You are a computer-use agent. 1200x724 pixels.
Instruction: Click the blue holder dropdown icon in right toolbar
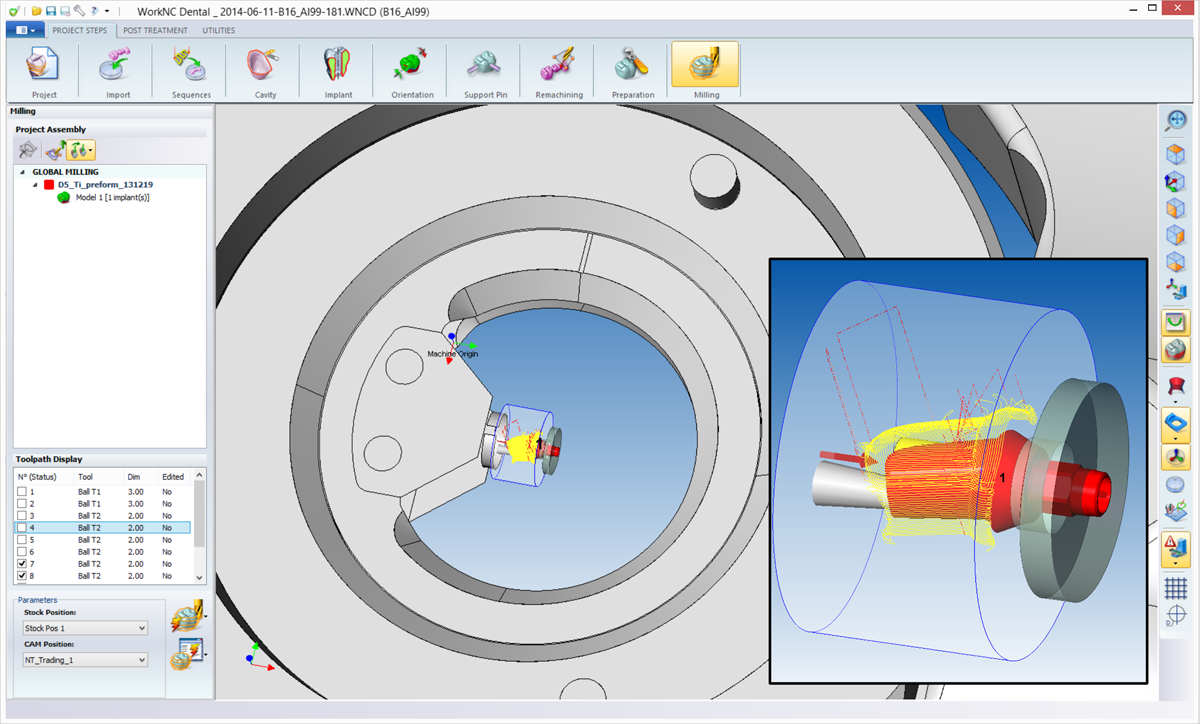[1176, 427]
